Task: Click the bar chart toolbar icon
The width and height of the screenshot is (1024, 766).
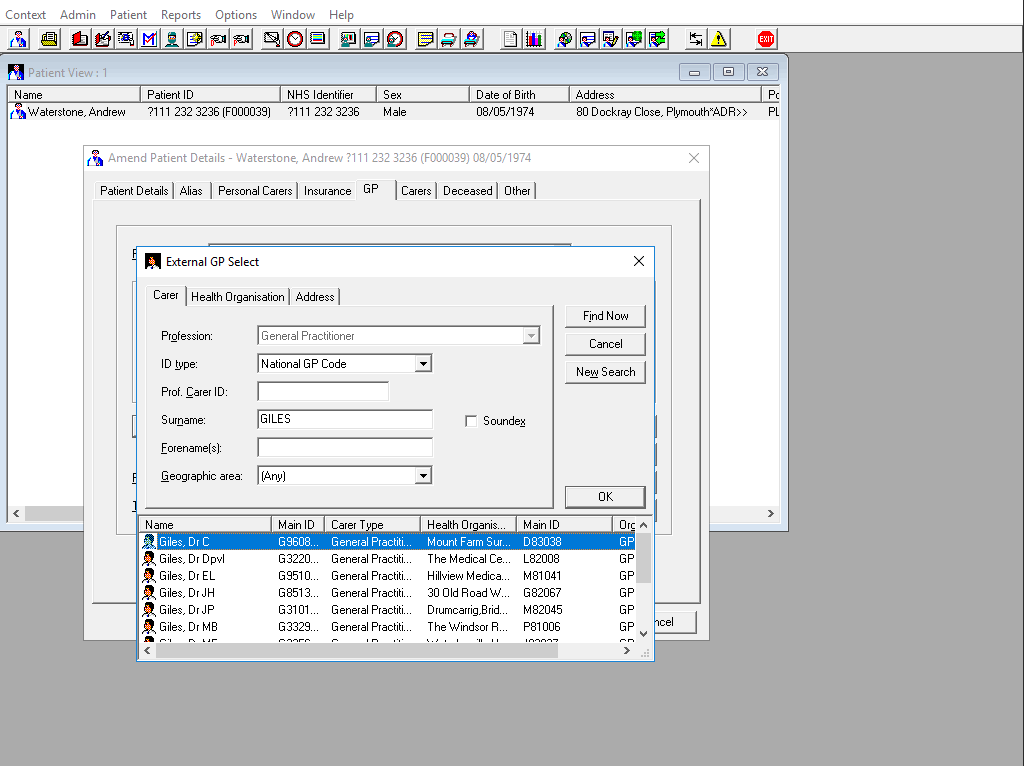Action: tap(534, 39)
